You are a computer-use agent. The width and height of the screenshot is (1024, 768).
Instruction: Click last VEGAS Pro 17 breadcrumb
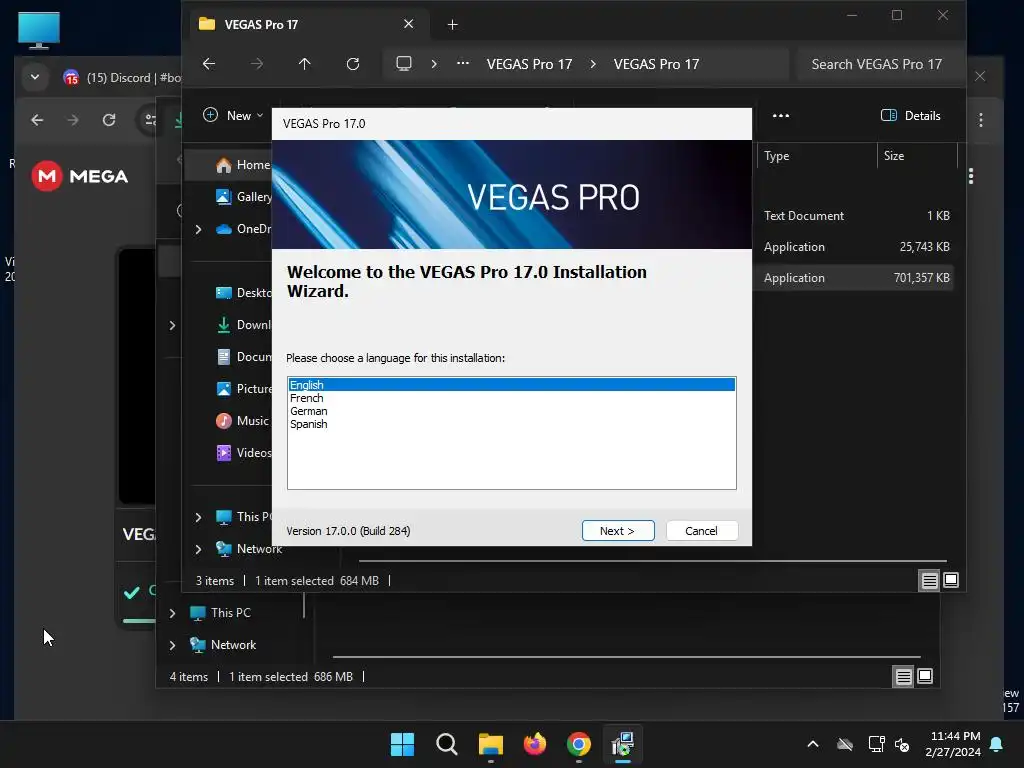656,64
